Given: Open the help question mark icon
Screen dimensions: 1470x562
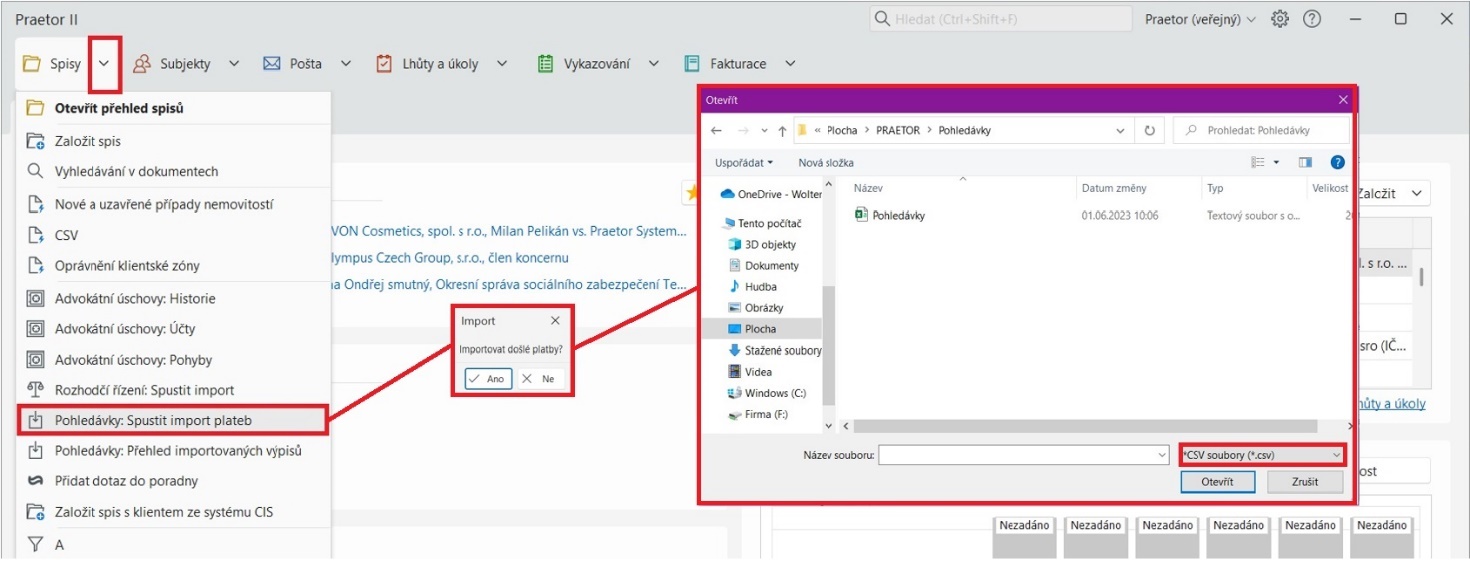Looking at the screenshot, I should click(x=1312, y=19).
